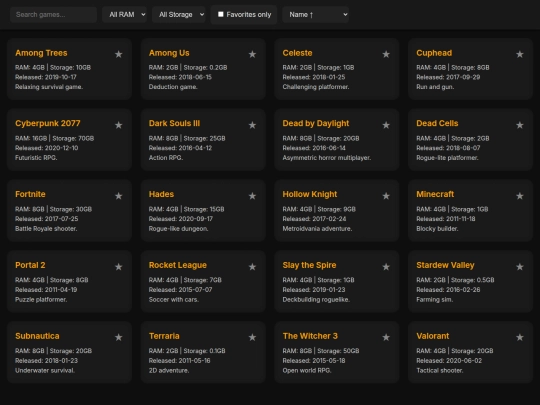This screenshot has width=540, height=405.
Task: Star the Rocket League card
Action: pyautogui.click(x=252, y=267)
